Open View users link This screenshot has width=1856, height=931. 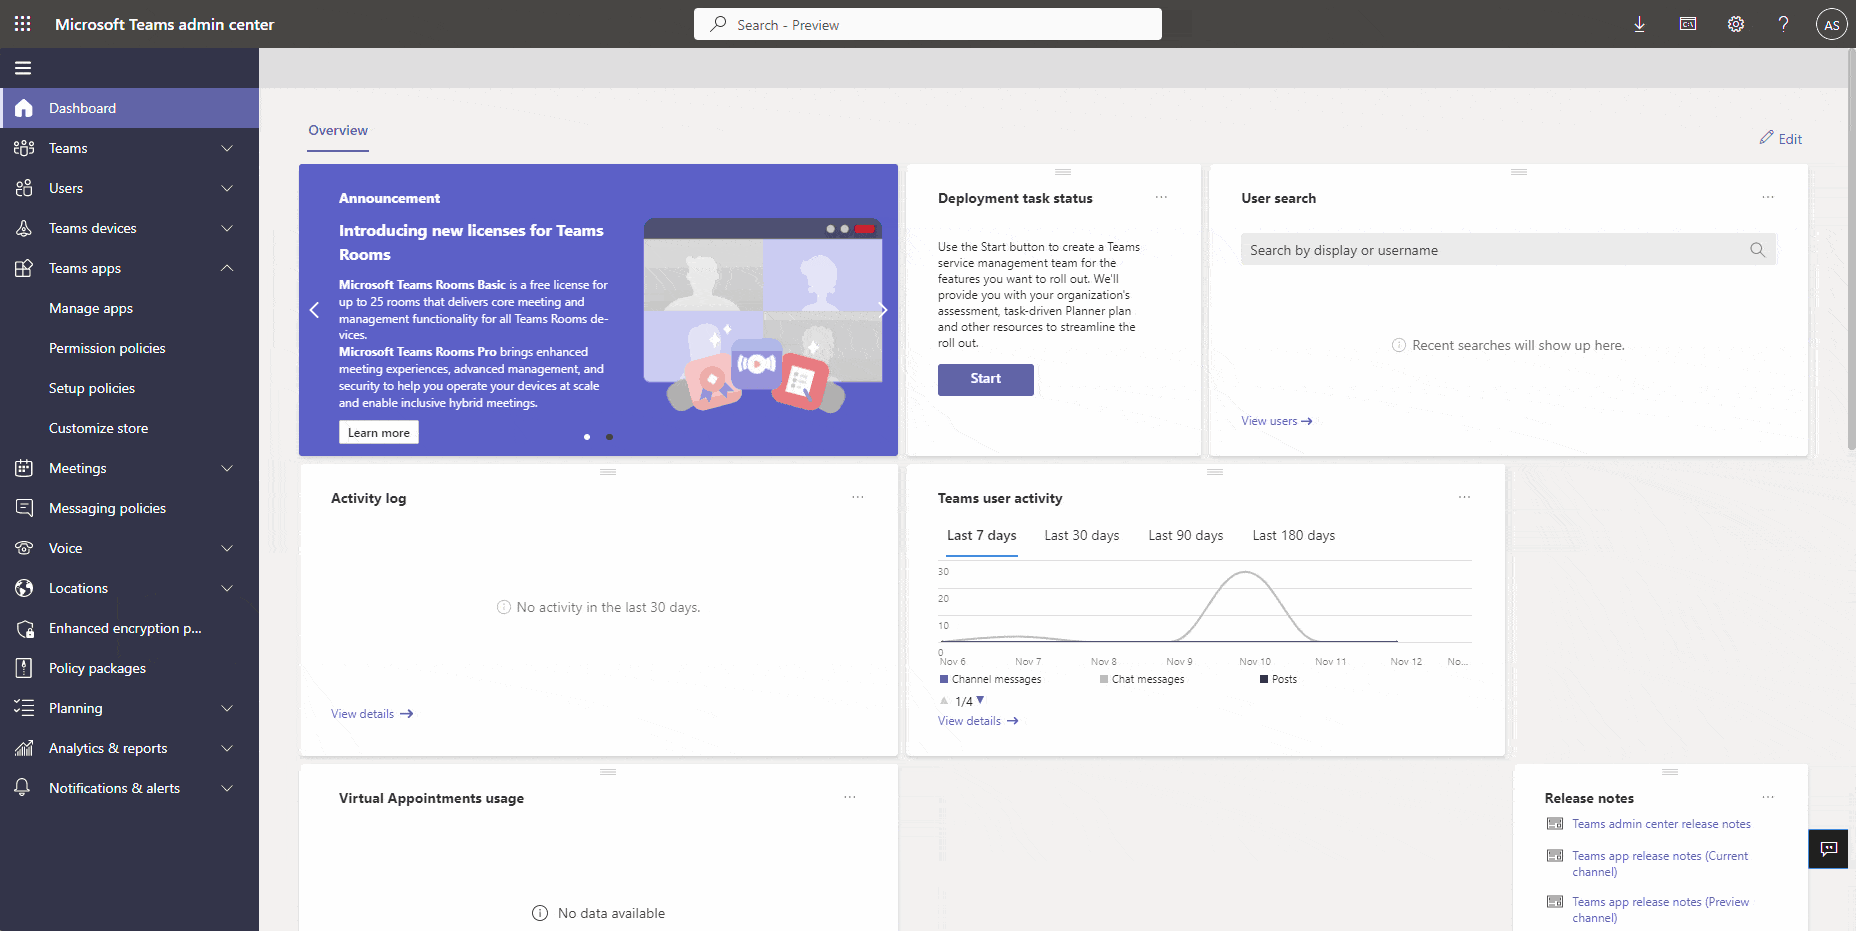click(1277, 421)
